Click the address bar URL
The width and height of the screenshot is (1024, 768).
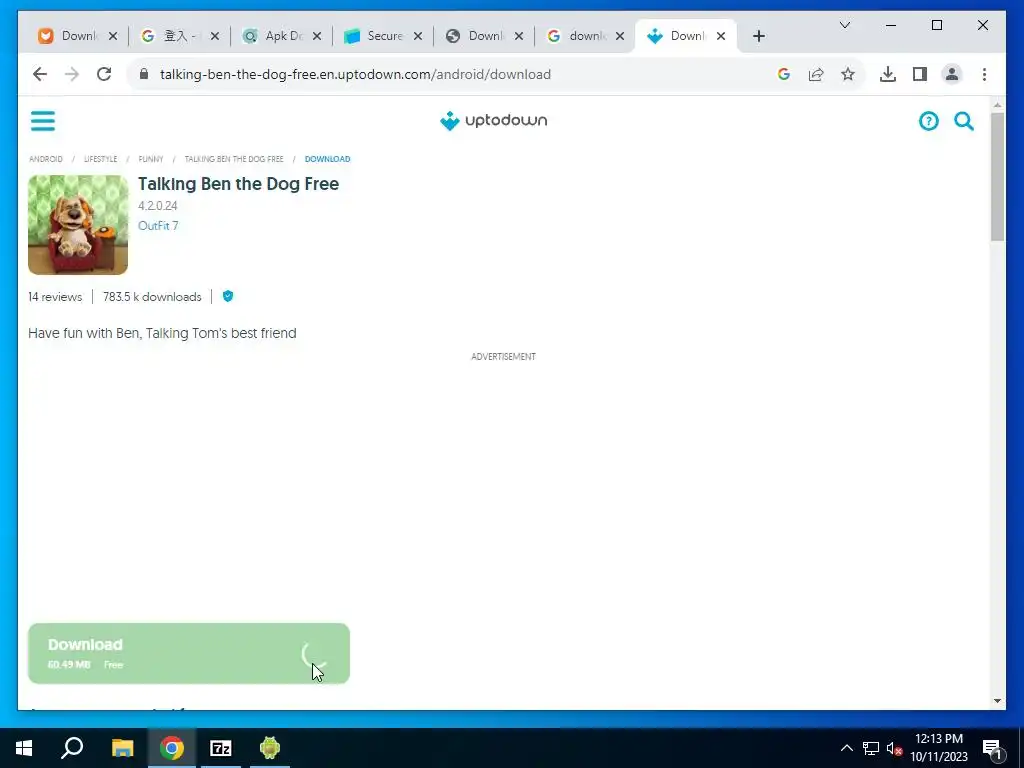pyautogui.click(x=355, y=74)
